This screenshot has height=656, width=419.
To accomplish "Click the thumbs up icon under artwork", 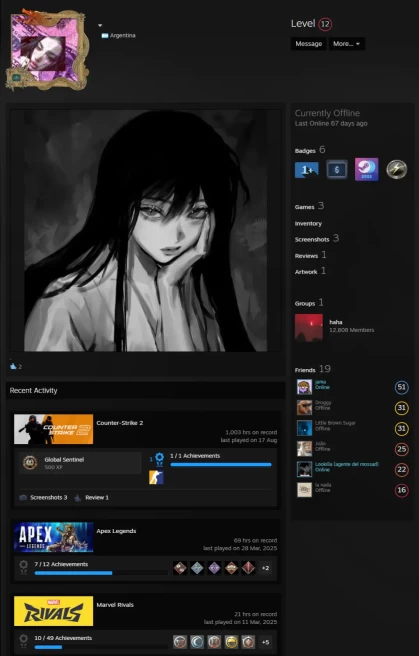I will pos(13,366).
